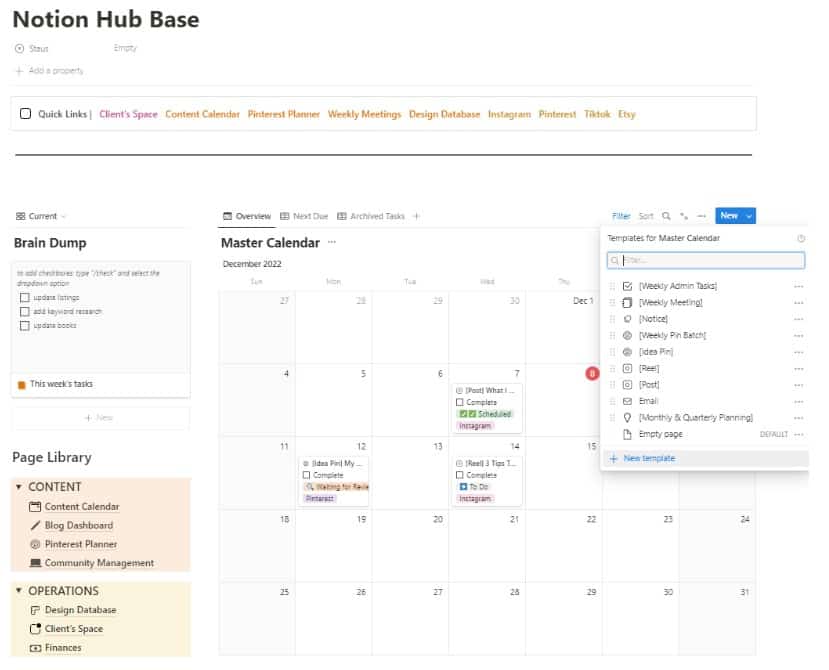Collapse the OPERATIONS toggle section
The height and width of the screenshot is (670, 829).
click(x=19, y=590)
